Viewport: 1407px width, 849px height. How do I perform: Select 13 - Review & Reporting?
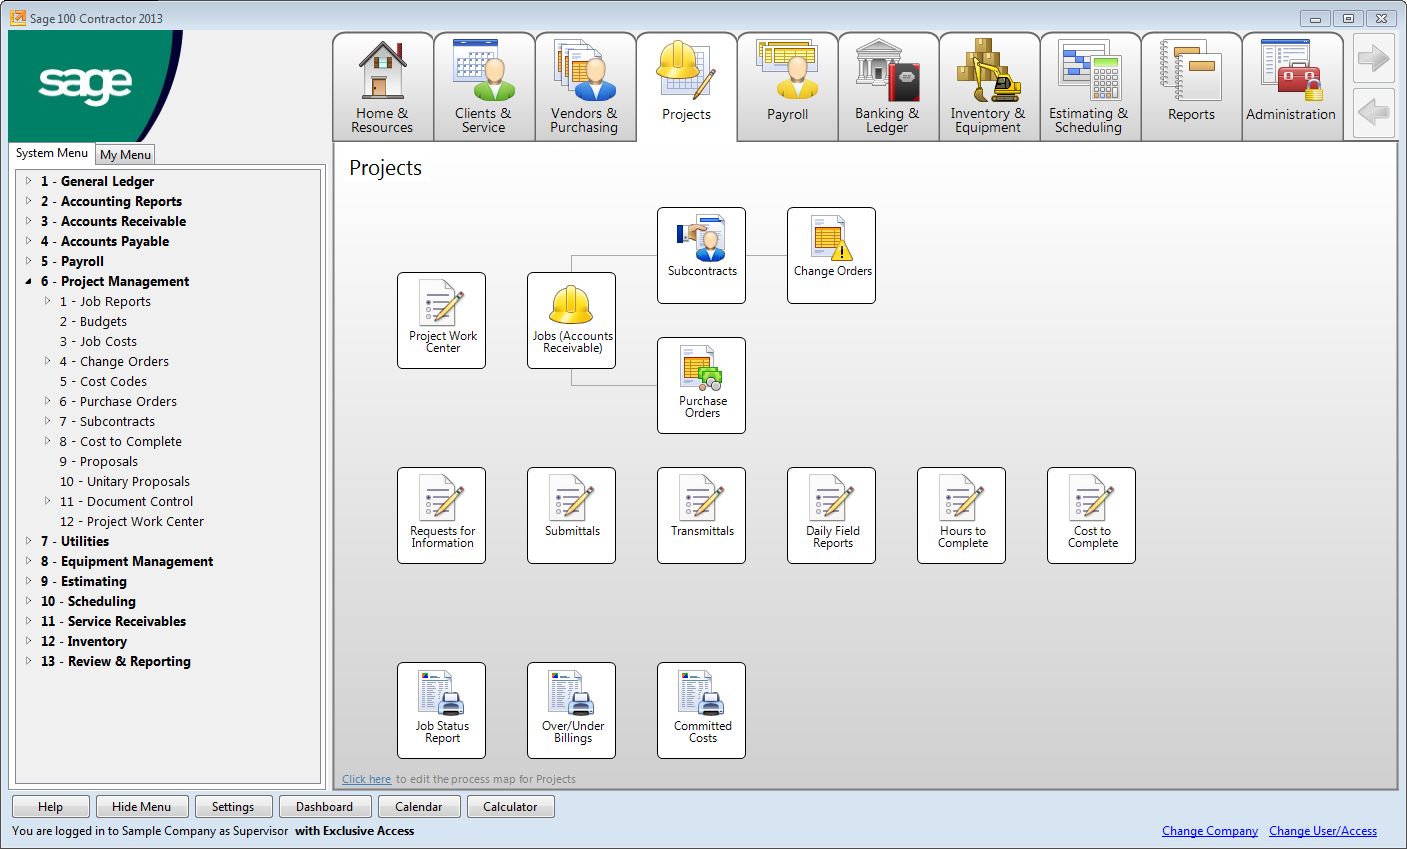pyautogui.click(x=116, y=661)
